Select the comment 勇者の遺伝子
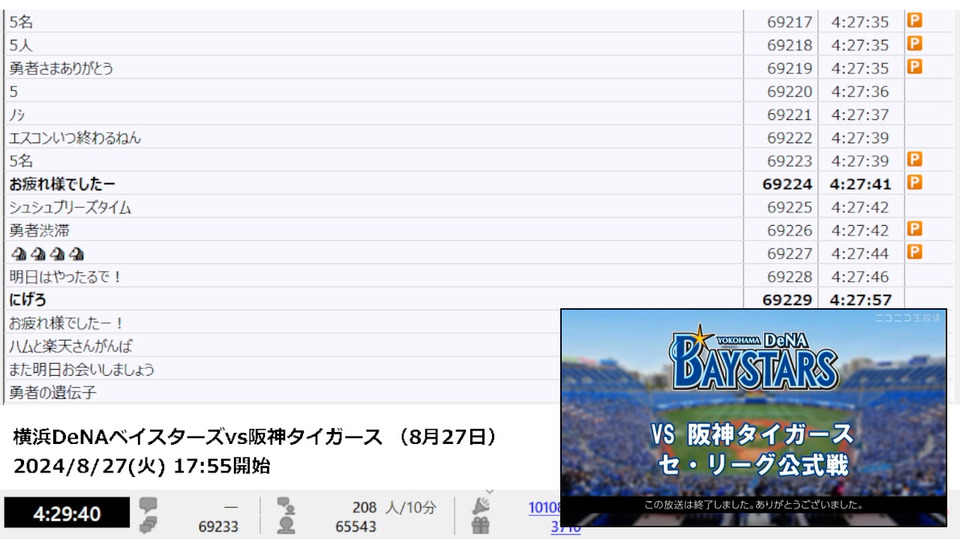The height and width of the screenshot is (540, 960). [x=53, y=392]
